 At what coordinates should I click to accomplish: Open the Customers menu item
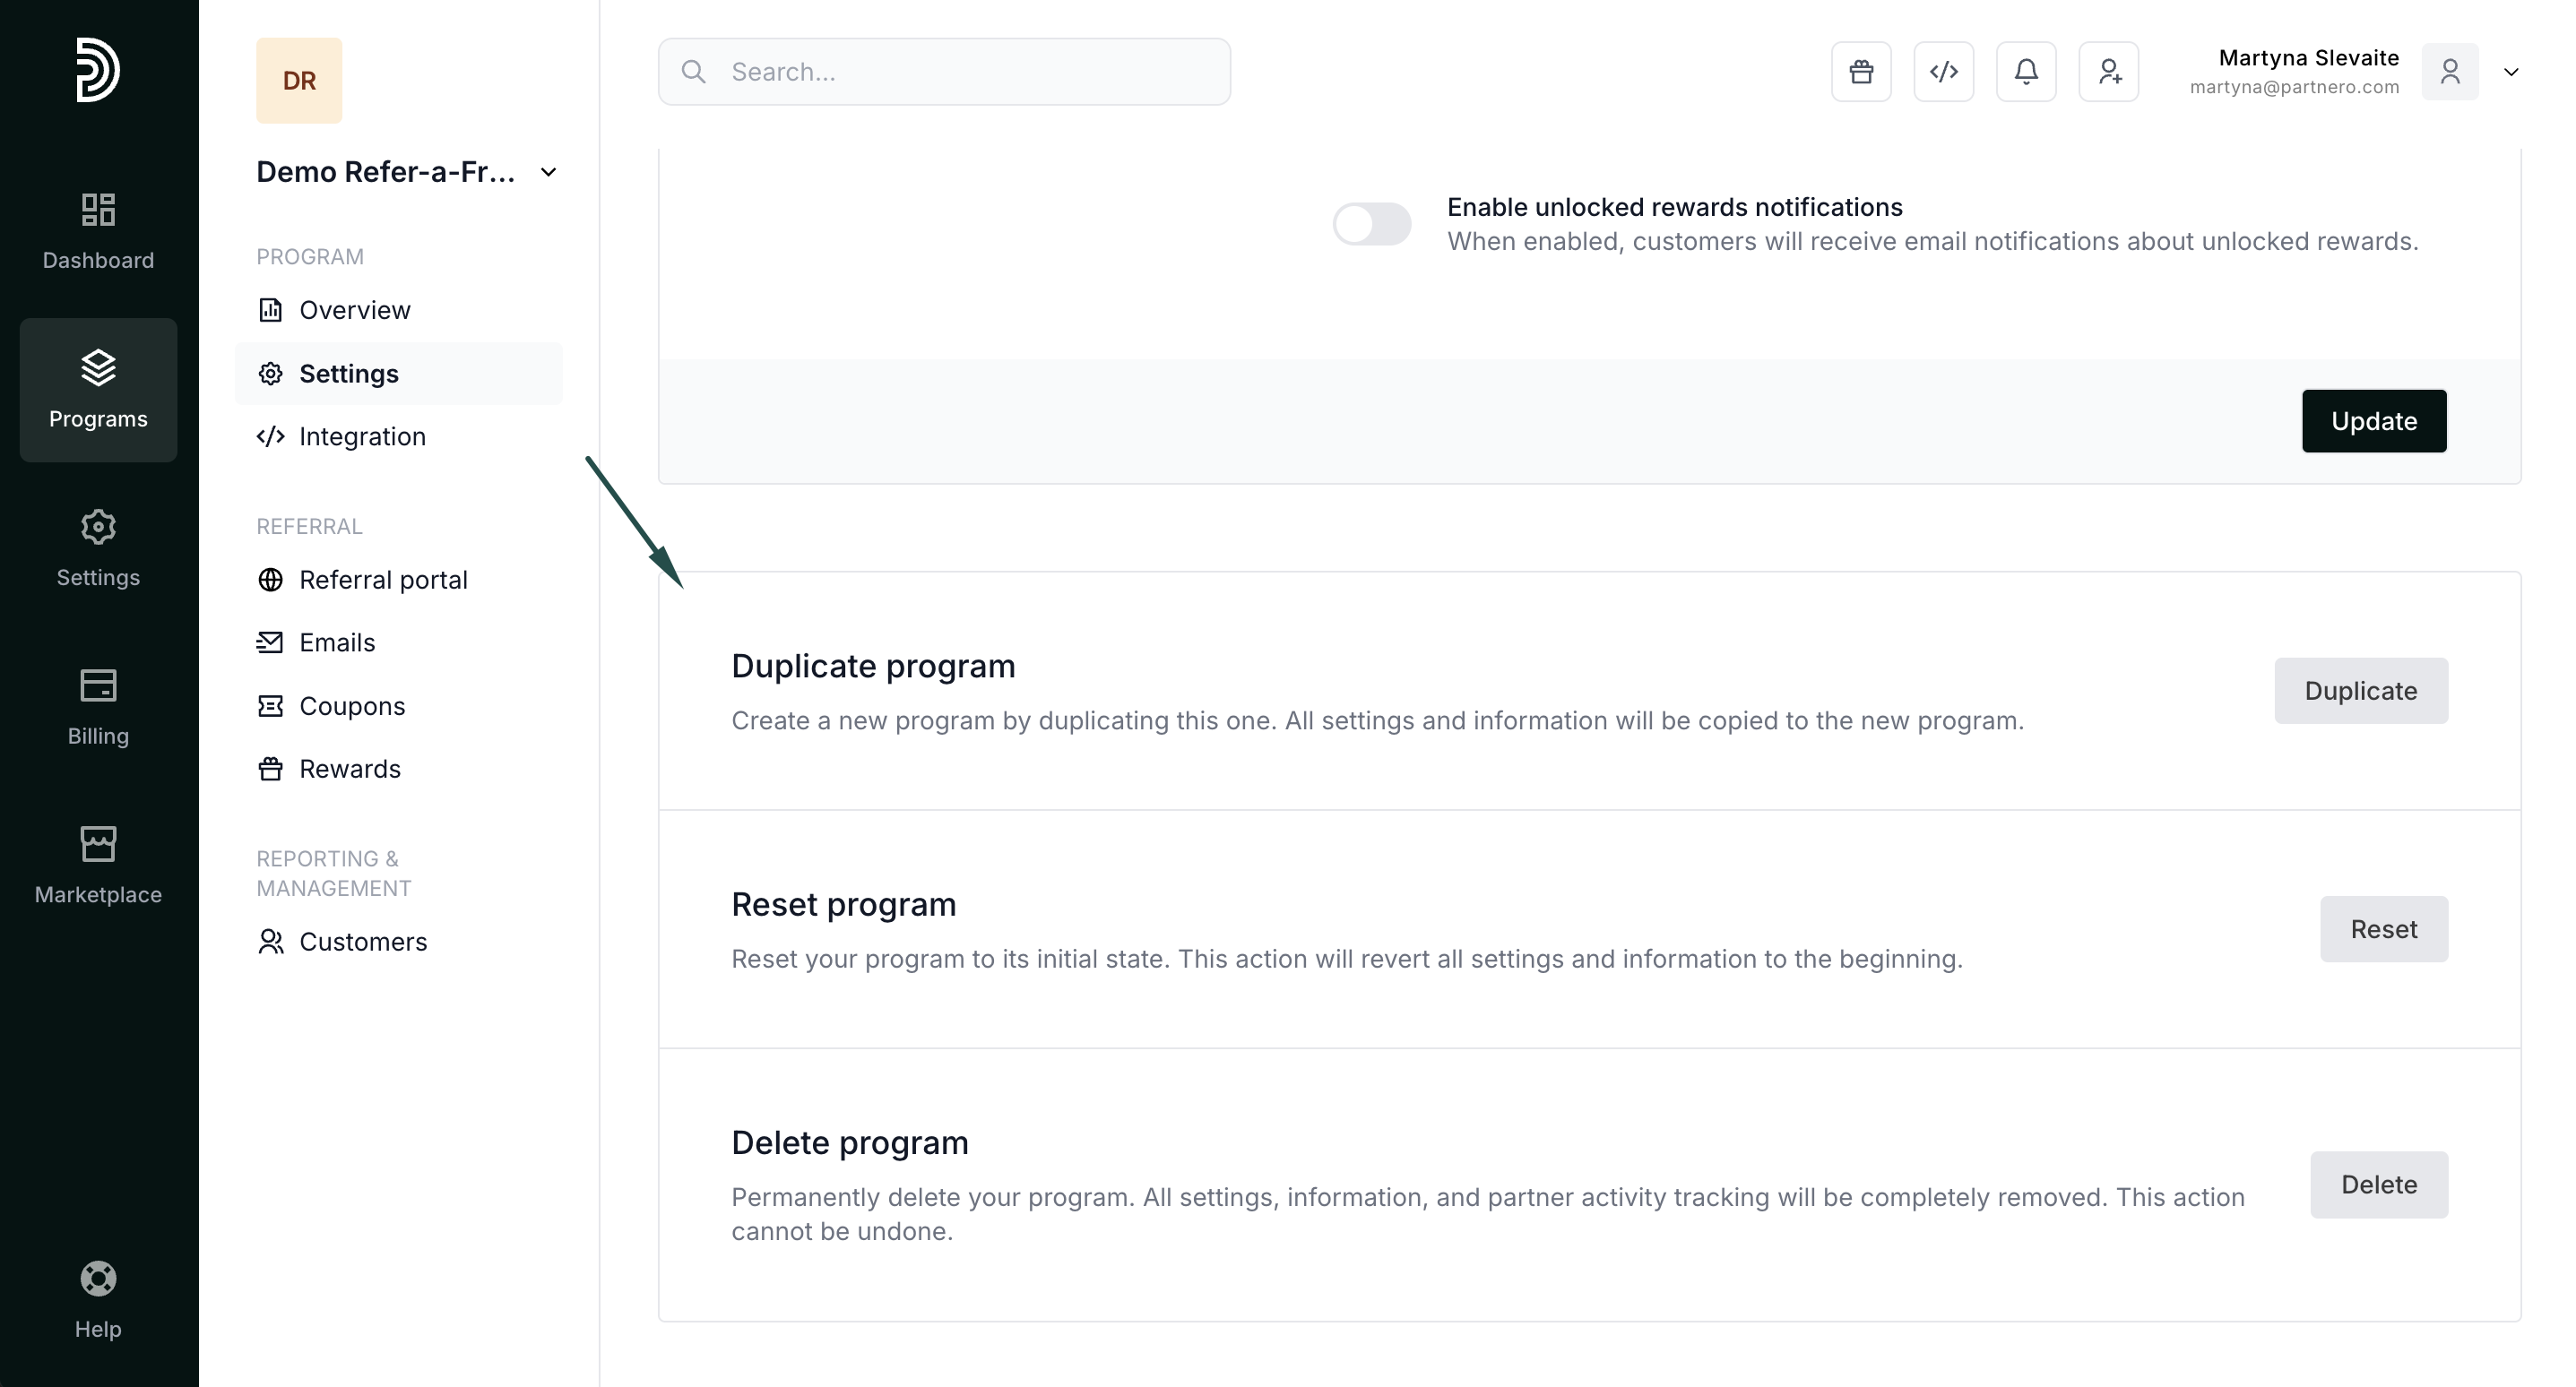click(362, 942)
